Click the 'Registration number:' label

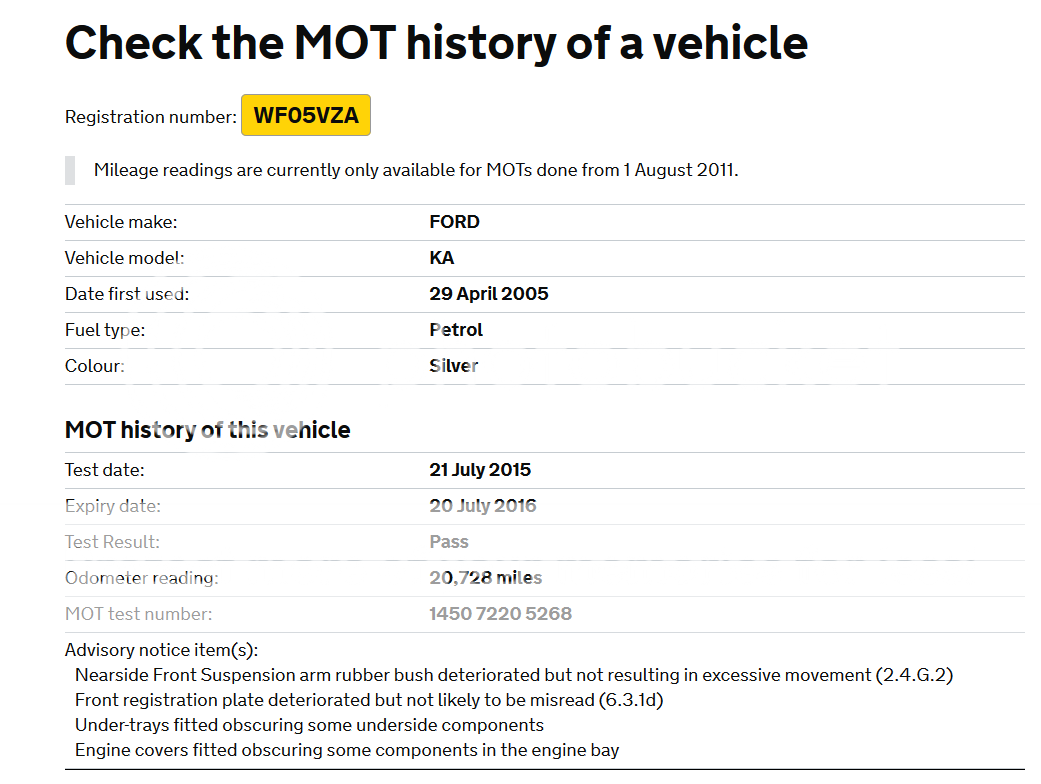click(150, 117)
